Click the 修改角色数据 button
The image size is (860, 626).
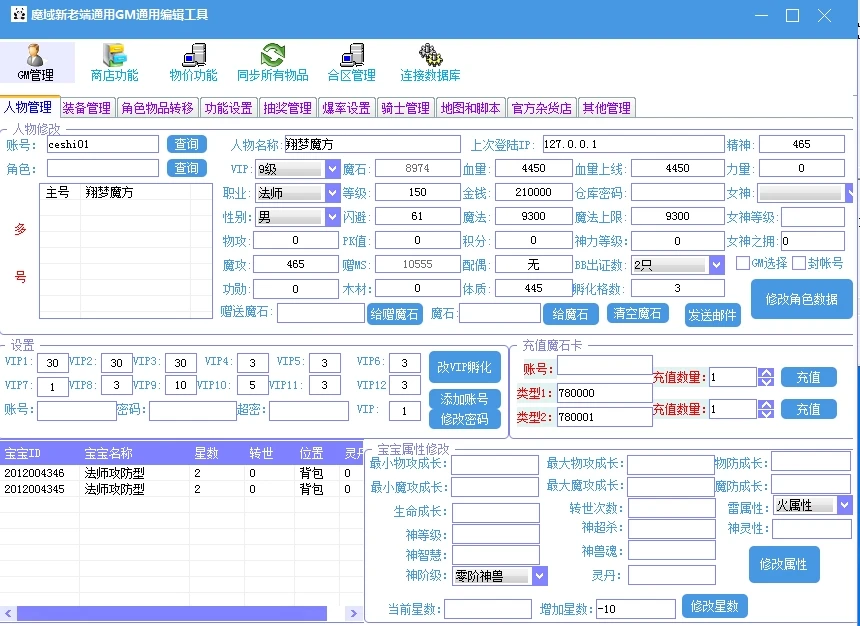801,299
